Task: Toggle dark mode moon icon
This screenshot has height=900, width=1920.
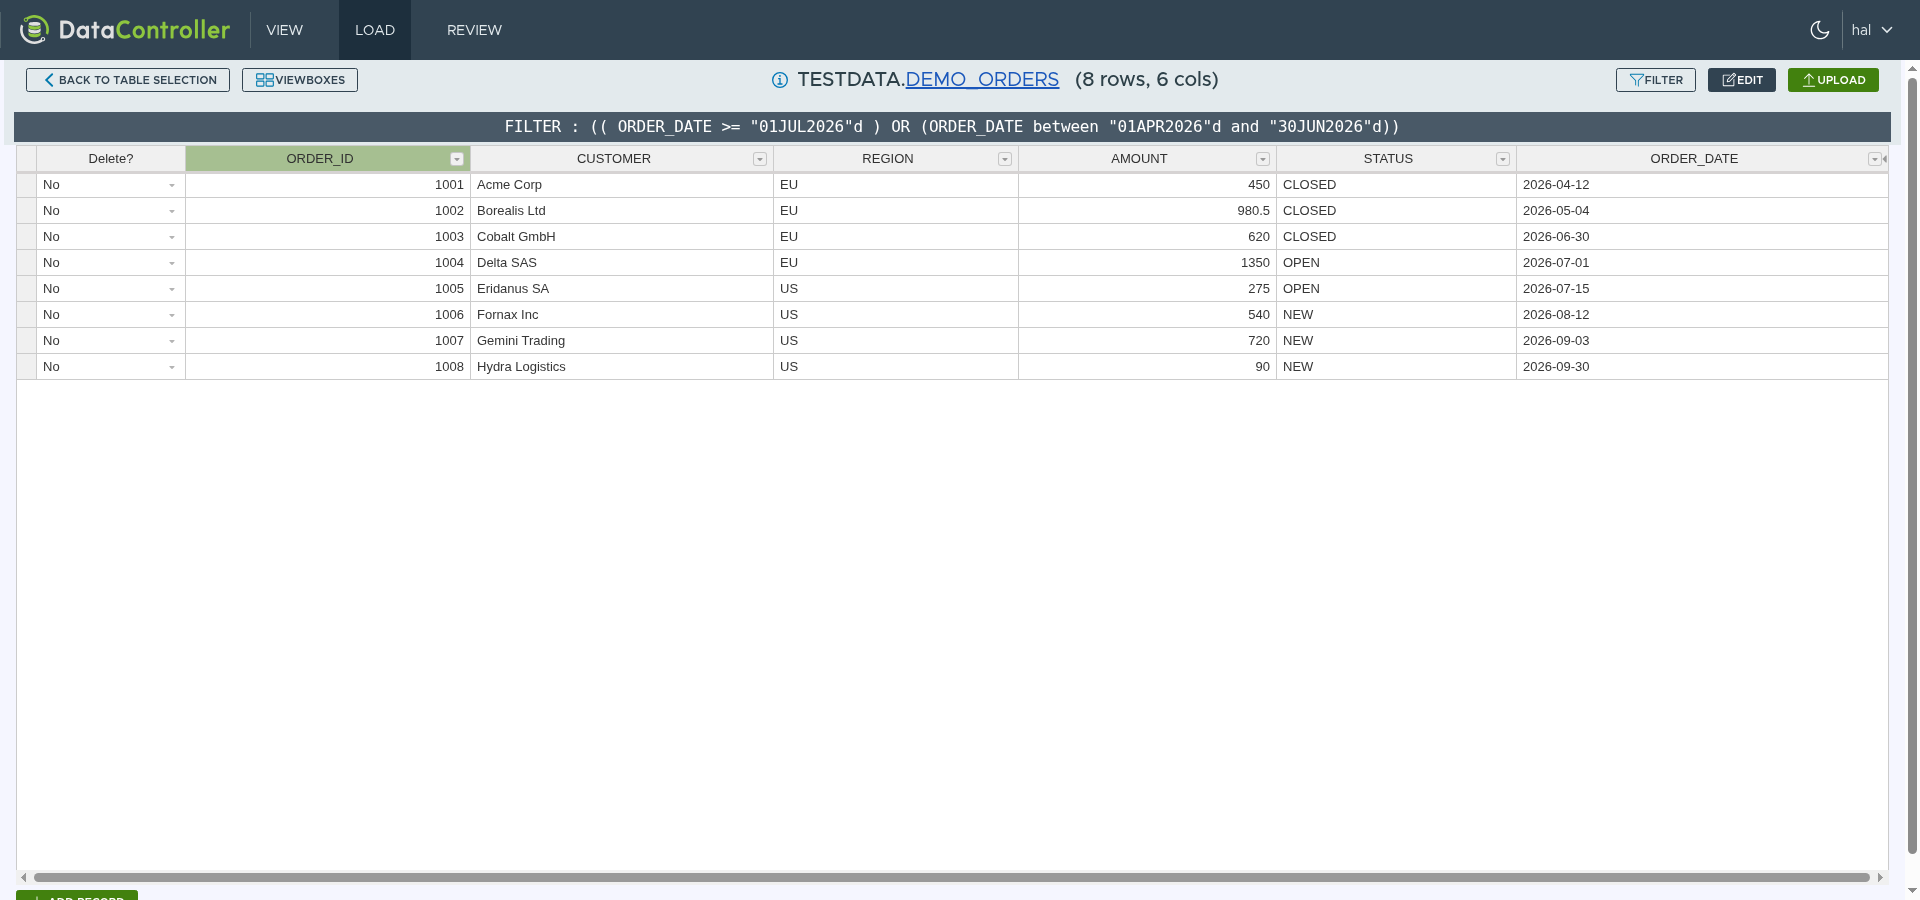Action: tap(1820, 30)
